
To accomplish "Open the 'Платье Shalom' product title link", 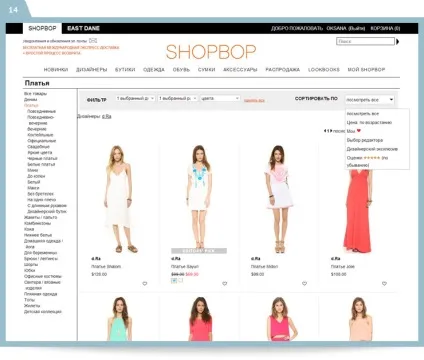I will [x=106, y=267].
